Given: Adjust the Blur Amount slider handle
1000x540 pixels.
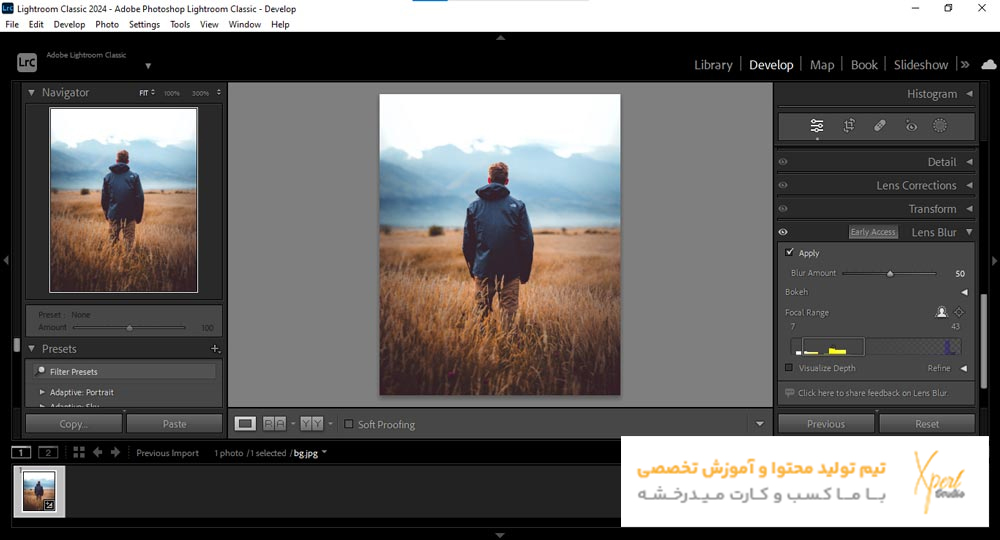Looking at the screenshot, I should [x=890, y=274].
